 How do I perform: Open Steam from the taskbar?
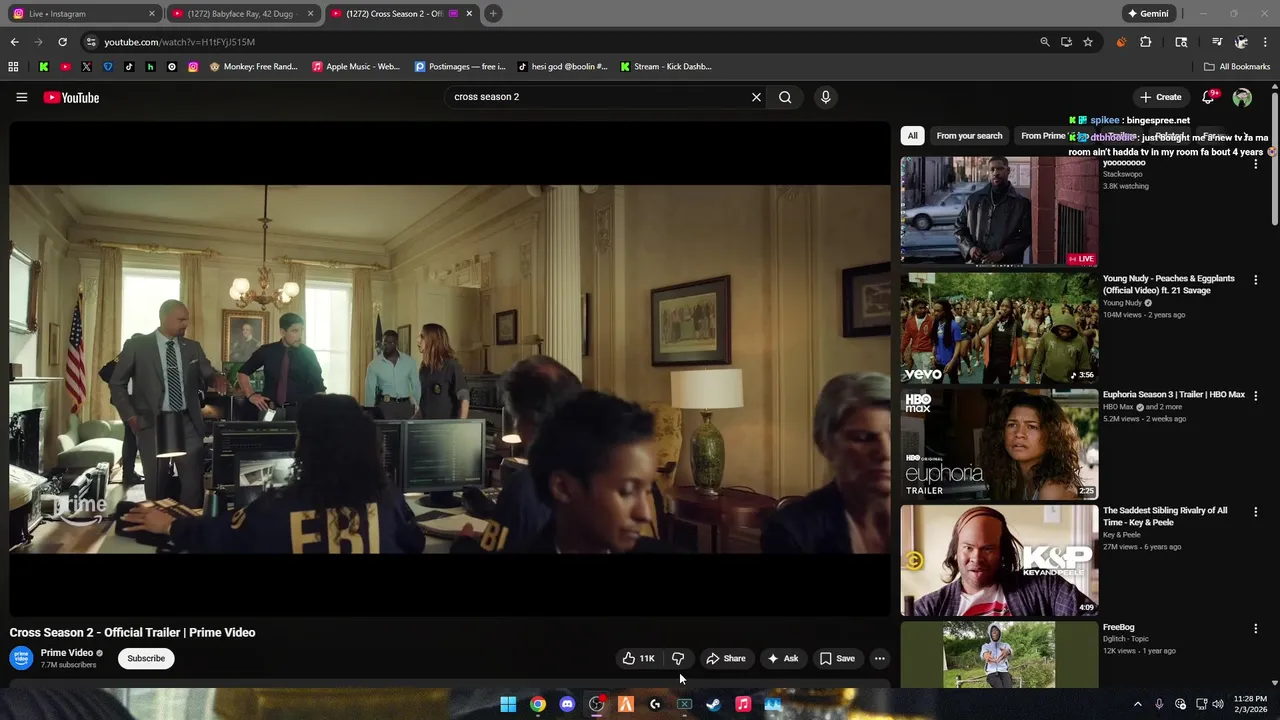tap(713, 704)
